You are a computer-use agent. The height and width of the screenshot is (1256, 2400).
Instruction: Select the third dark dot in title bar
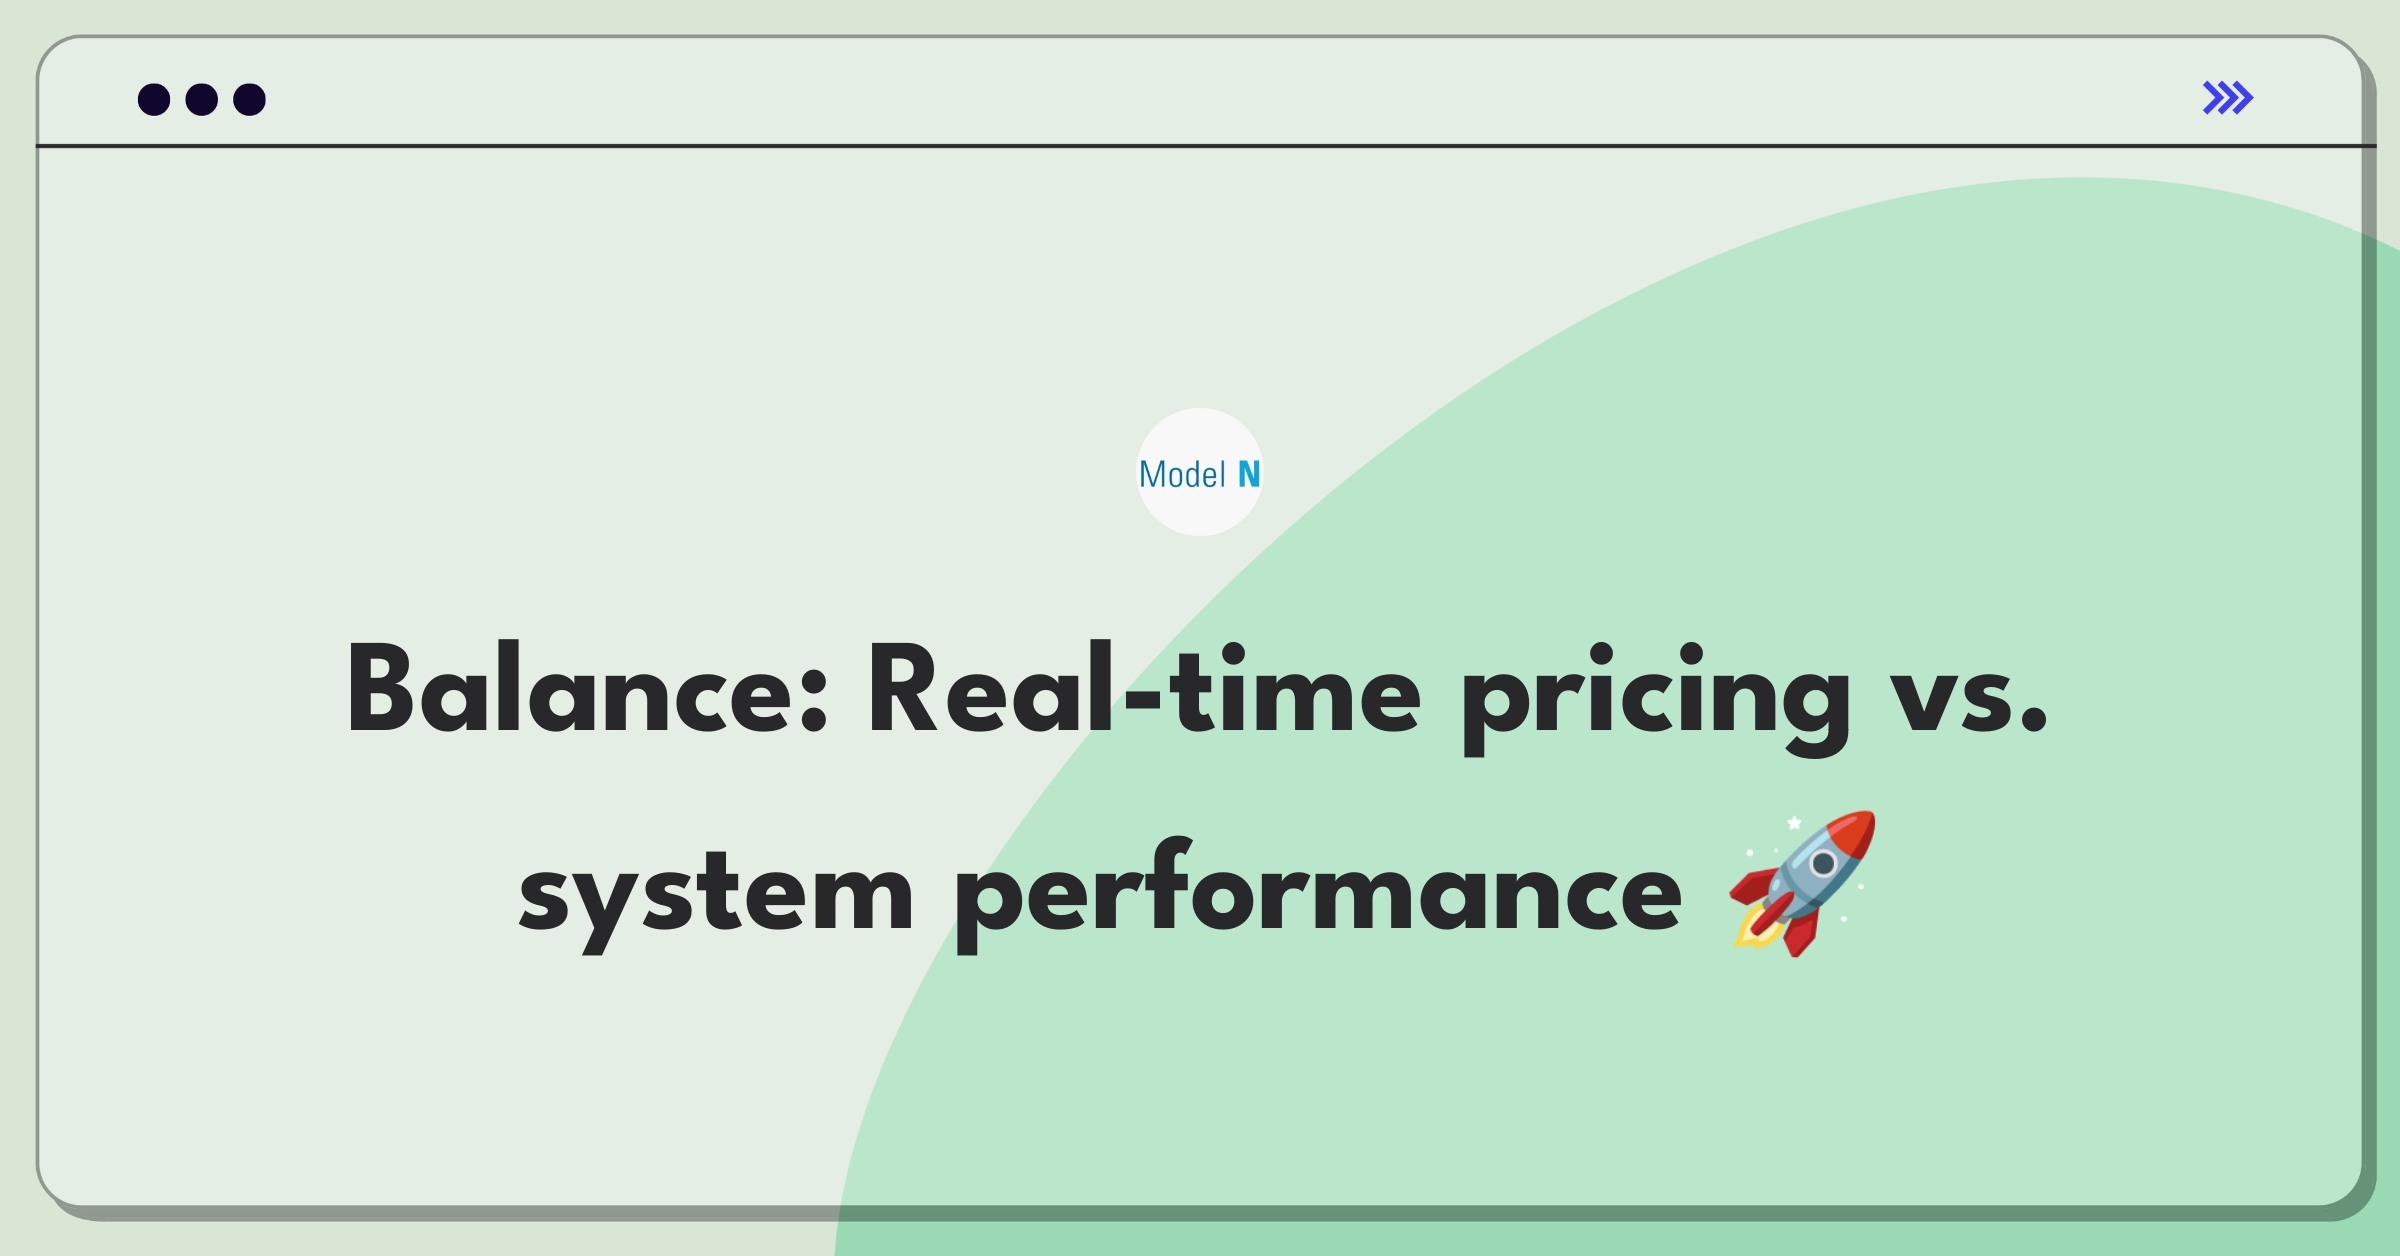pyautogui.click(x=250, y=99)
